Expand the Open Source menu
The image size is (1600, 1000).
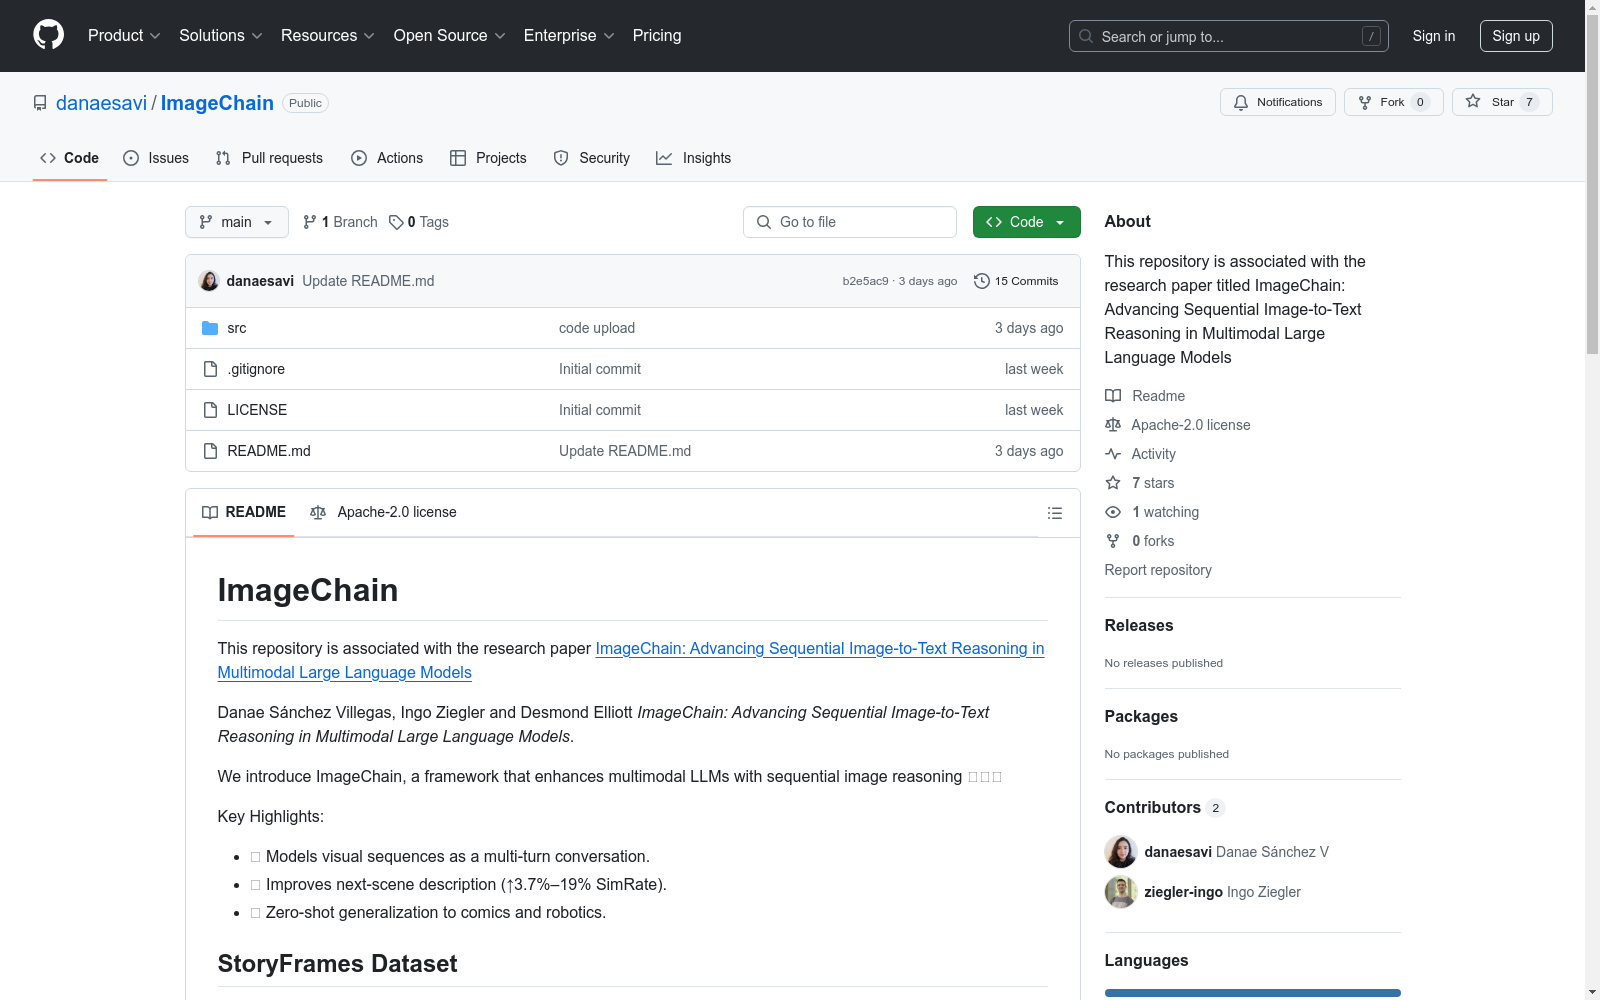(x=450, y=36)
